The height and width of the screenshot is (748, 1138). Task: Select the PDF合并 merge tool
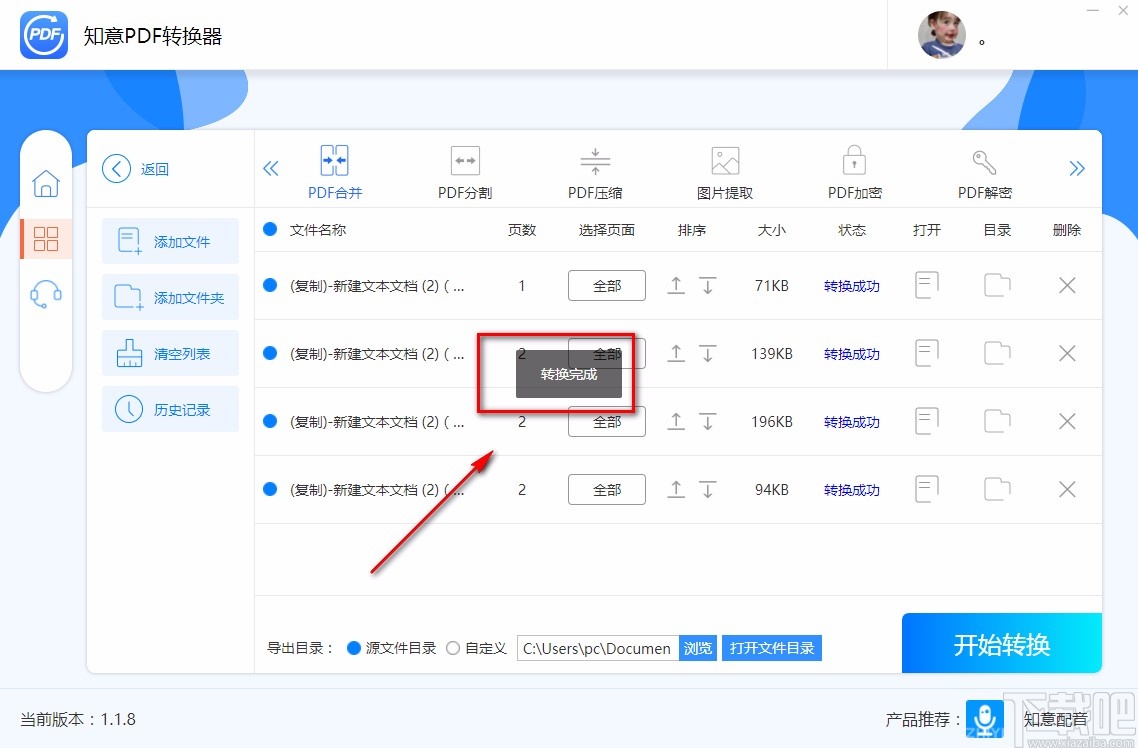click(334, 170)
